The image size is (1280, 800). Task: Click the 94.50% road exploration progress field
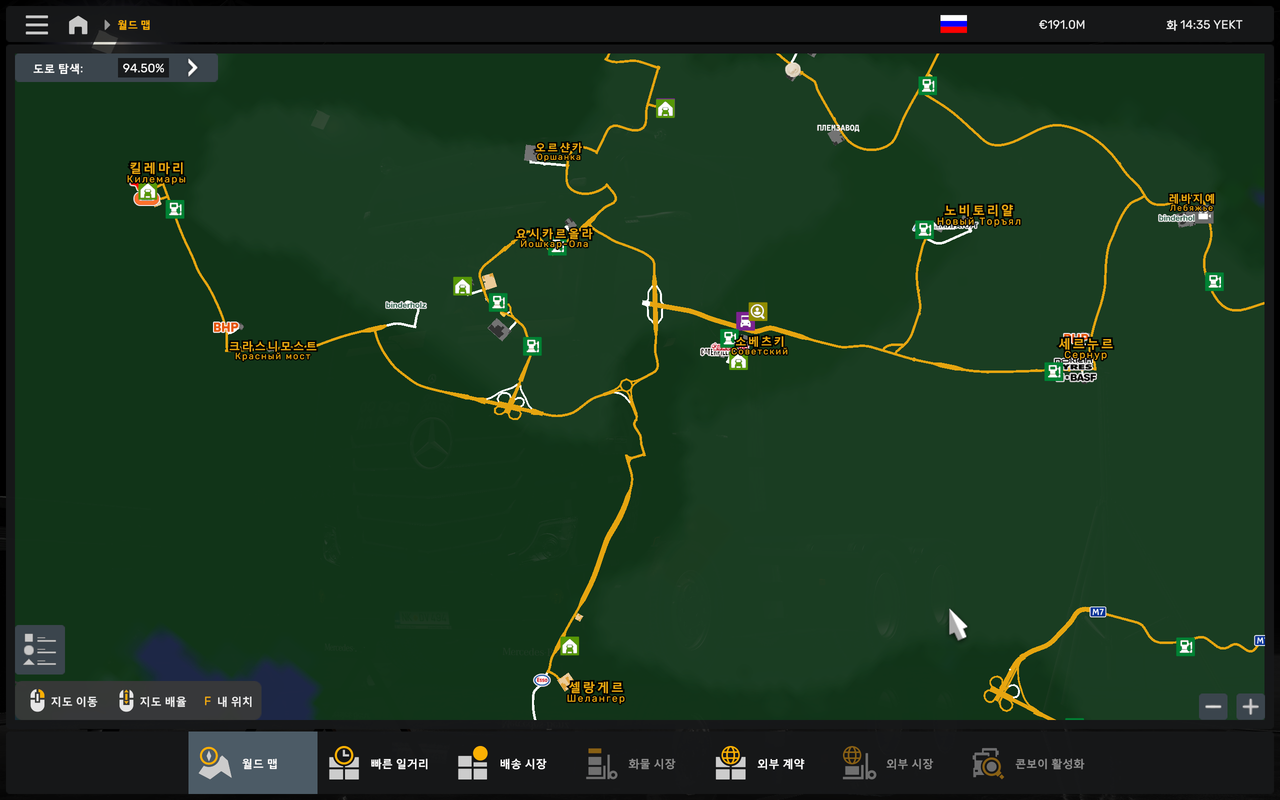pyautogui.click(x=142, y=67)
